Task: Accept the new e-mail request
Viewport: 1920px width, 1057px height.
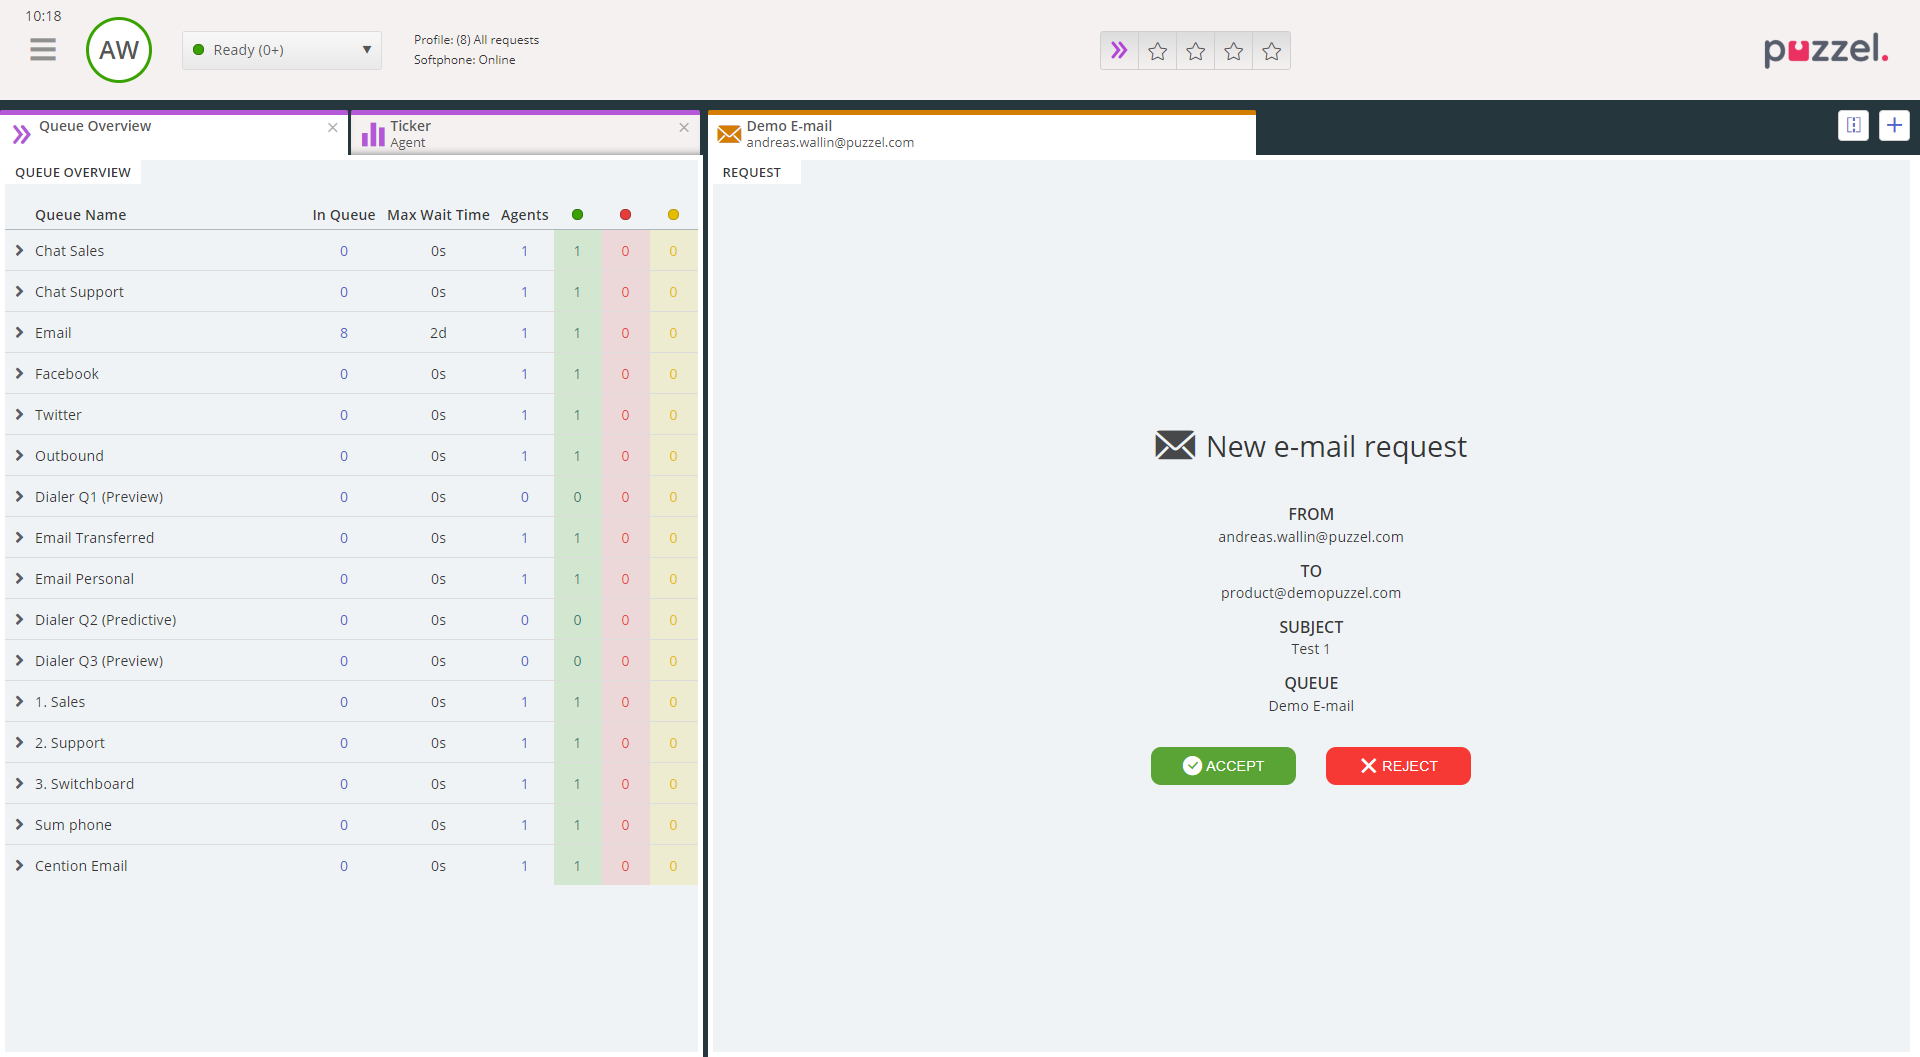Action: (x=1223, y=766)
